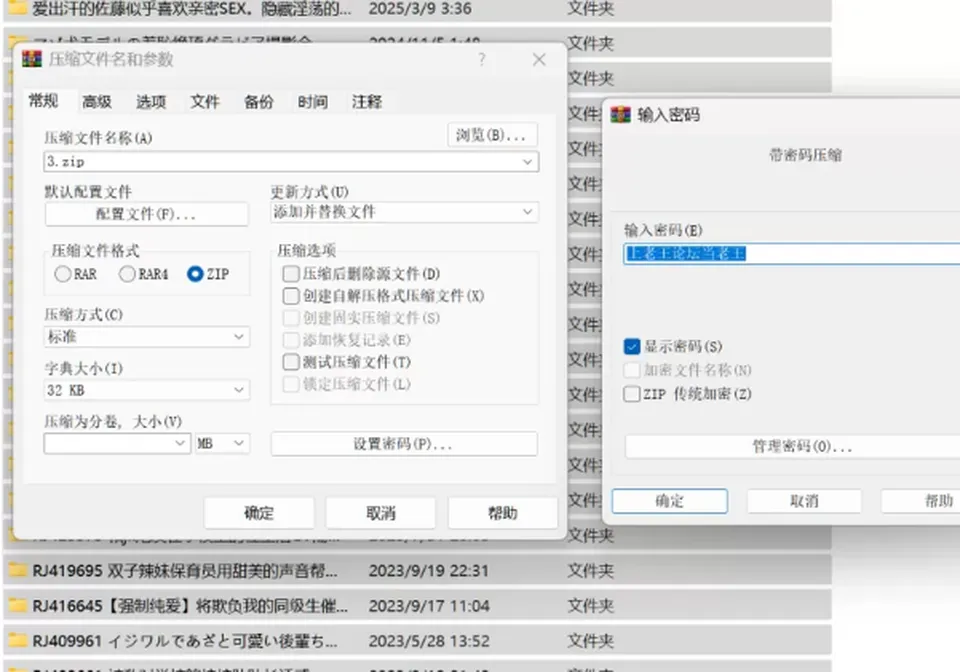Click the folder icon for RJ409961
The width and height of the screenshot is (960, 672).
(18, 641)
